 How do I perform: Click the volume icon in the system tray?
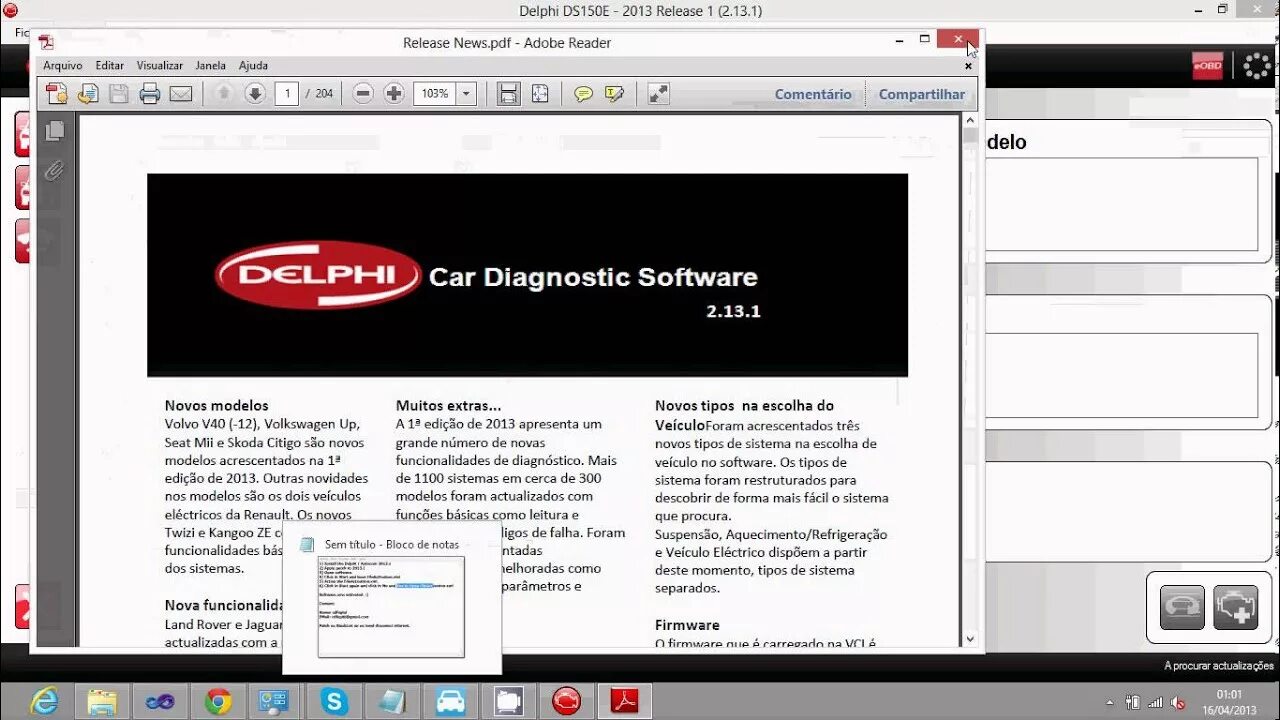(1179, 702)
